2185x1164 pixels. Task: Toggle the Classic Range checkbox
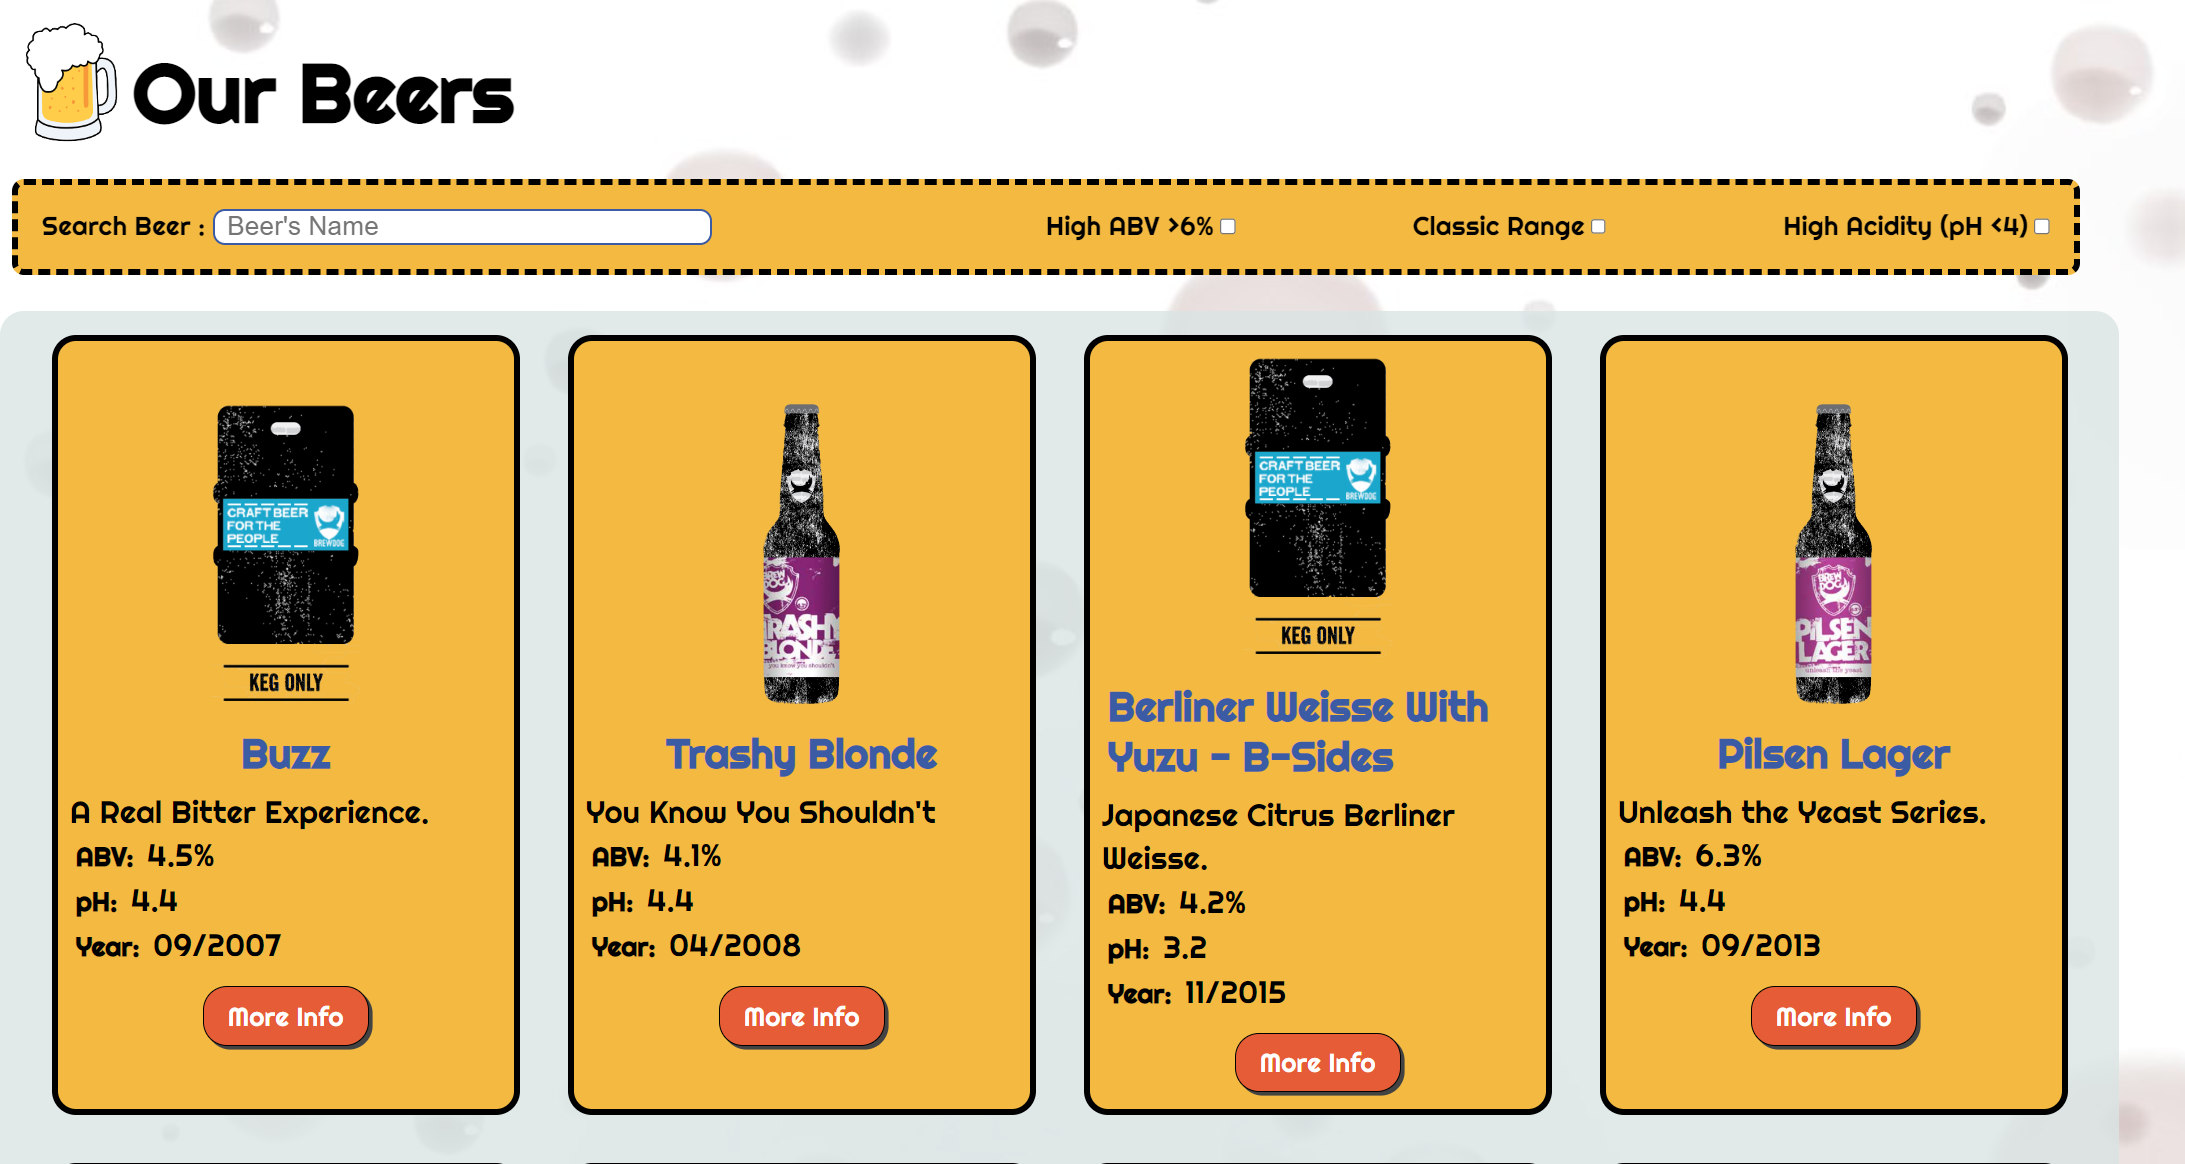[1598, 227]
